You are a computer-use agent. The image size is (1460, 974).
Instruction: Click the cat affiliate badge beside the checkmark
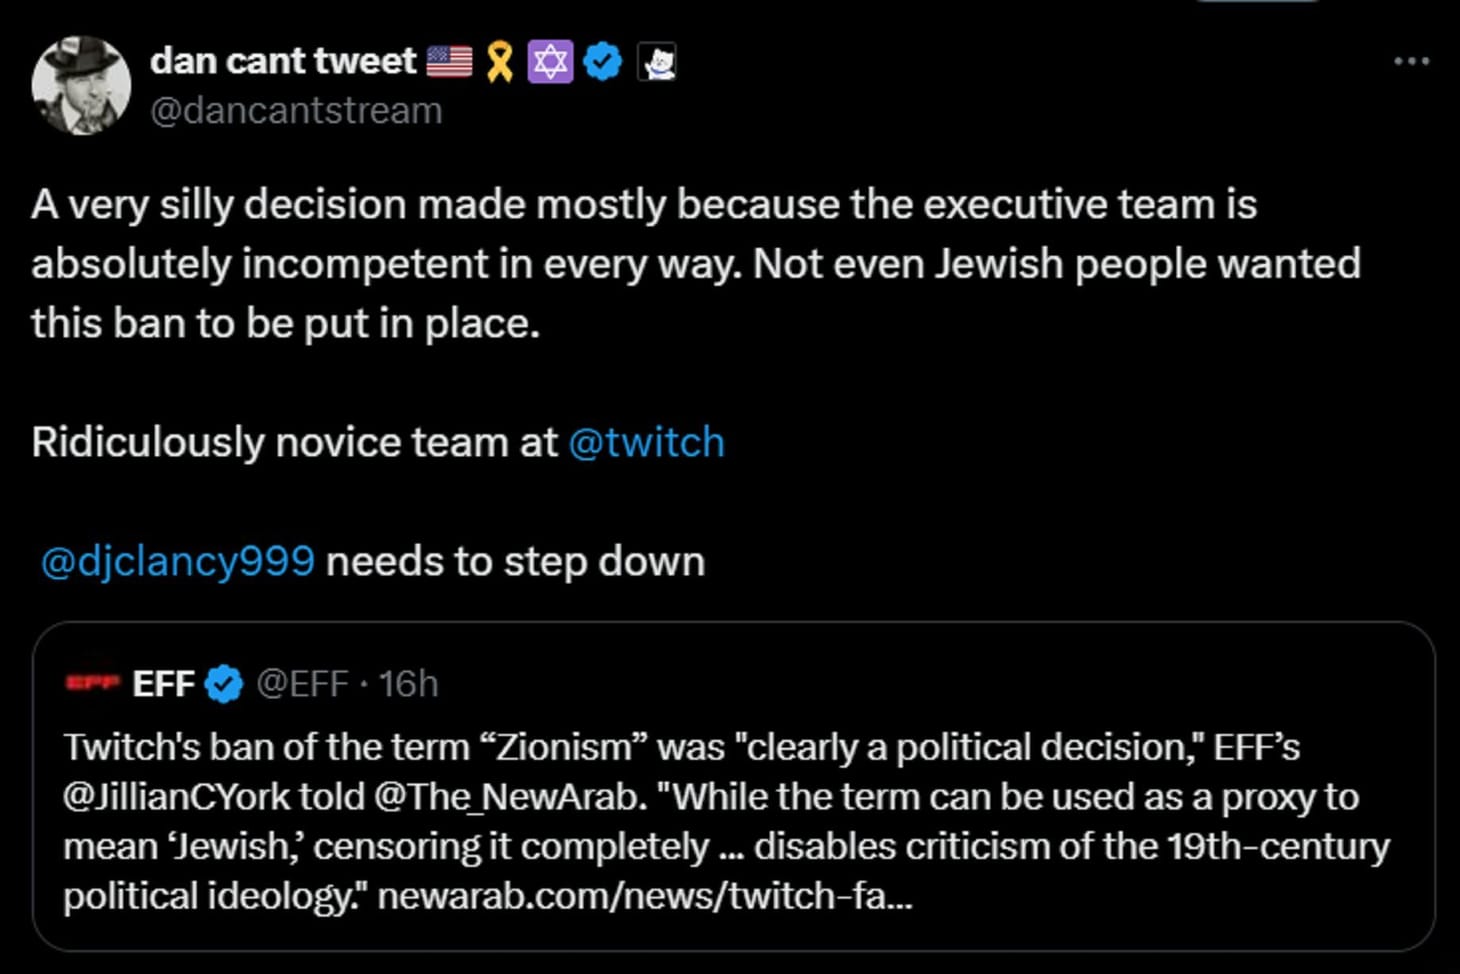pyautogui.click(x=659, y=62)
